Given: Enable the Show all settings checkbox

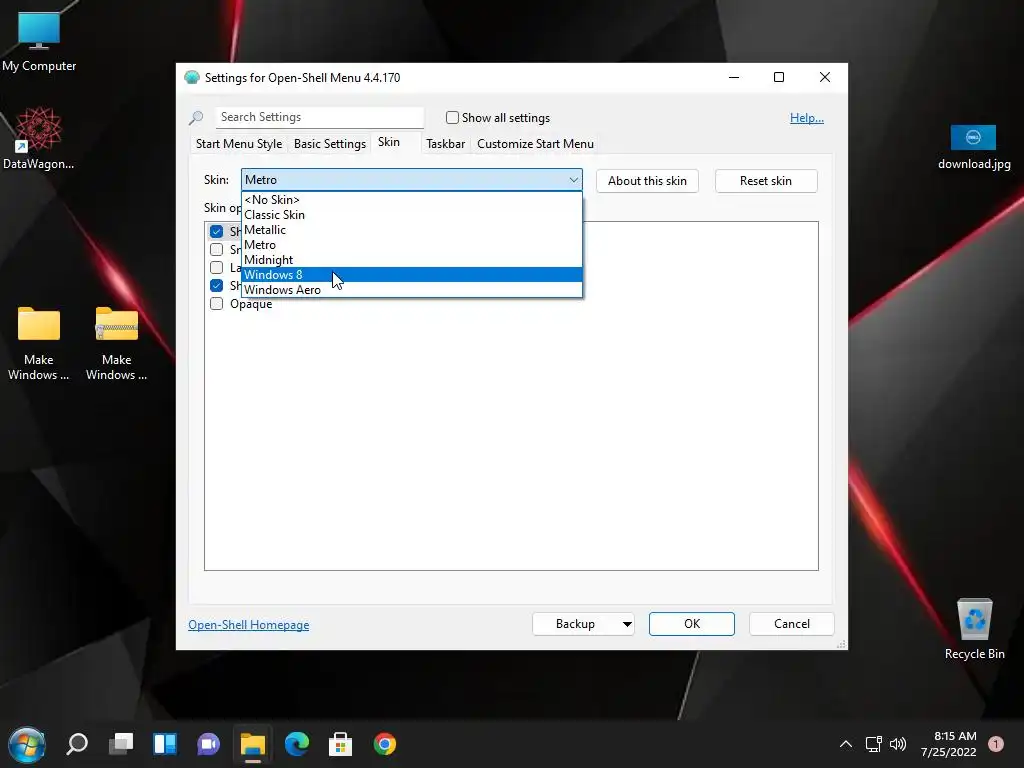Looking at the screenshot, I should (x=452, y=118).
